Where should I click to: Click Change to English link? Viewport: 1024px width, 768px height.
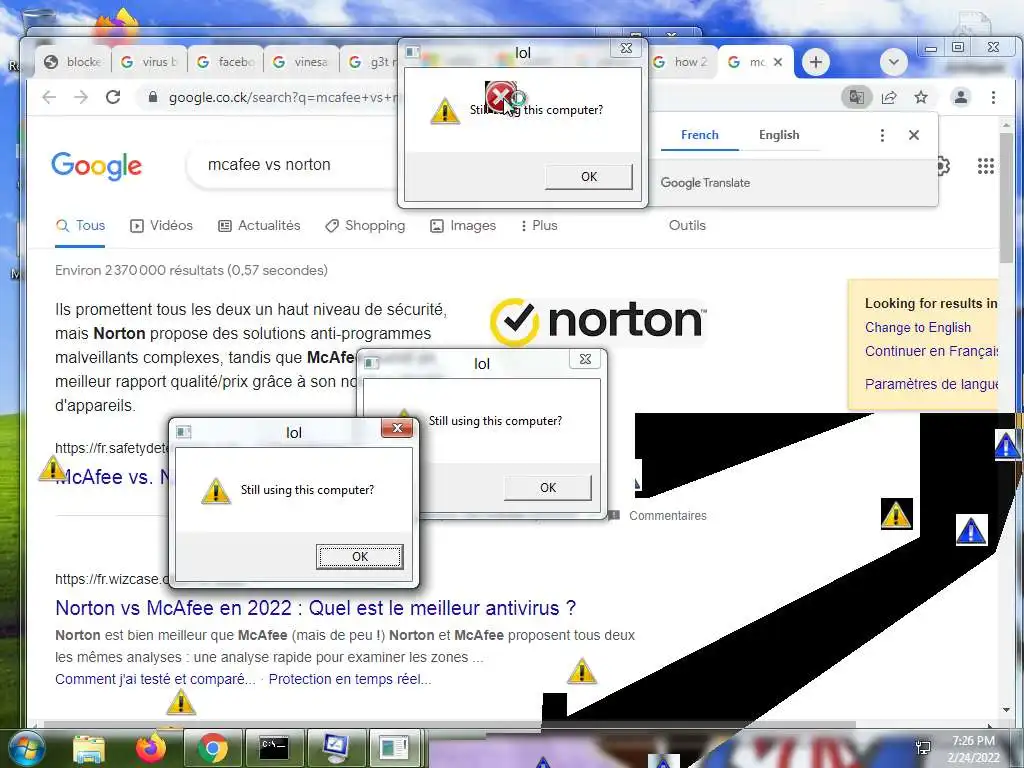[918, 327]
